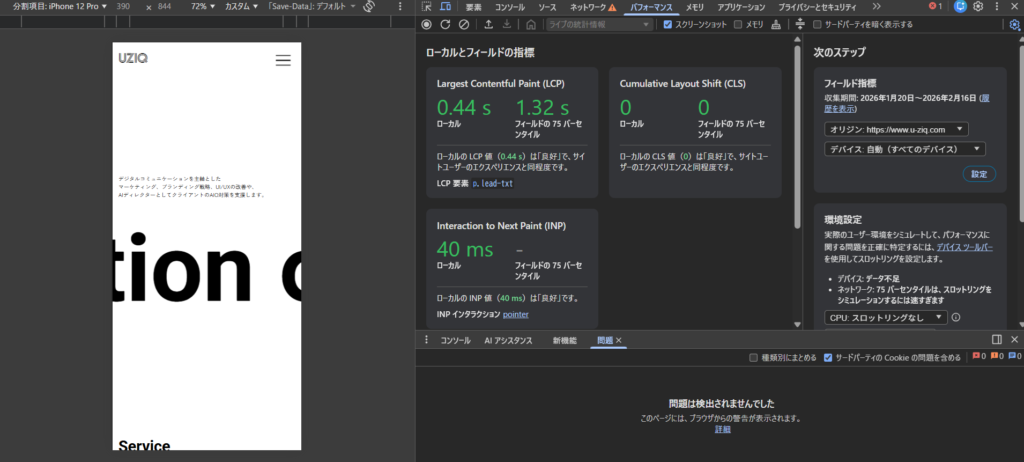Click the 設定 button in フィールド指標
Image resolution: width=1024 pixels, height=462 pixels.
[x=979, y=174]
